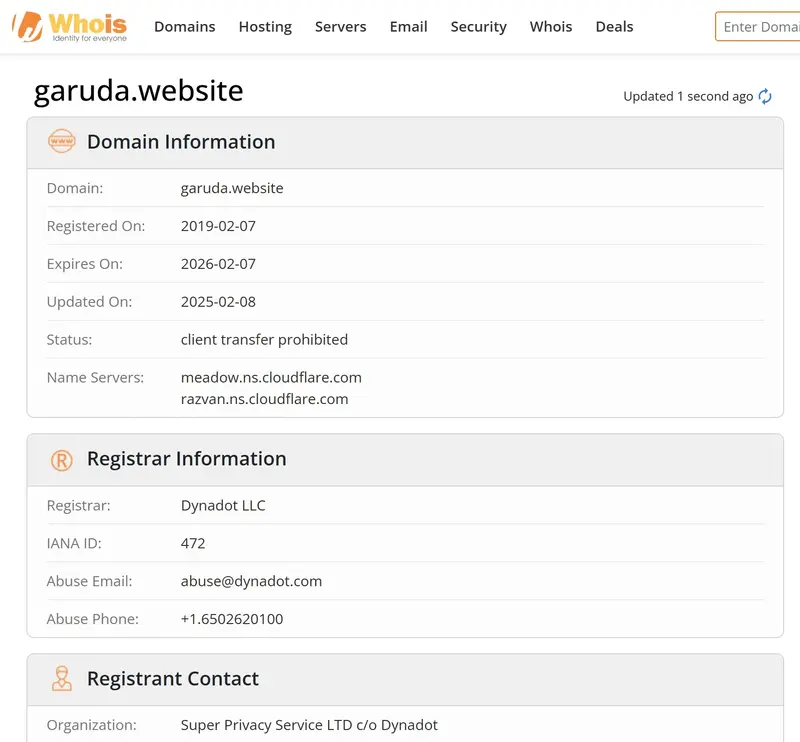Click the abuse phone +1.6502620100
The width and height of the screenshot is (800, 742).
(x=232, y=619)
